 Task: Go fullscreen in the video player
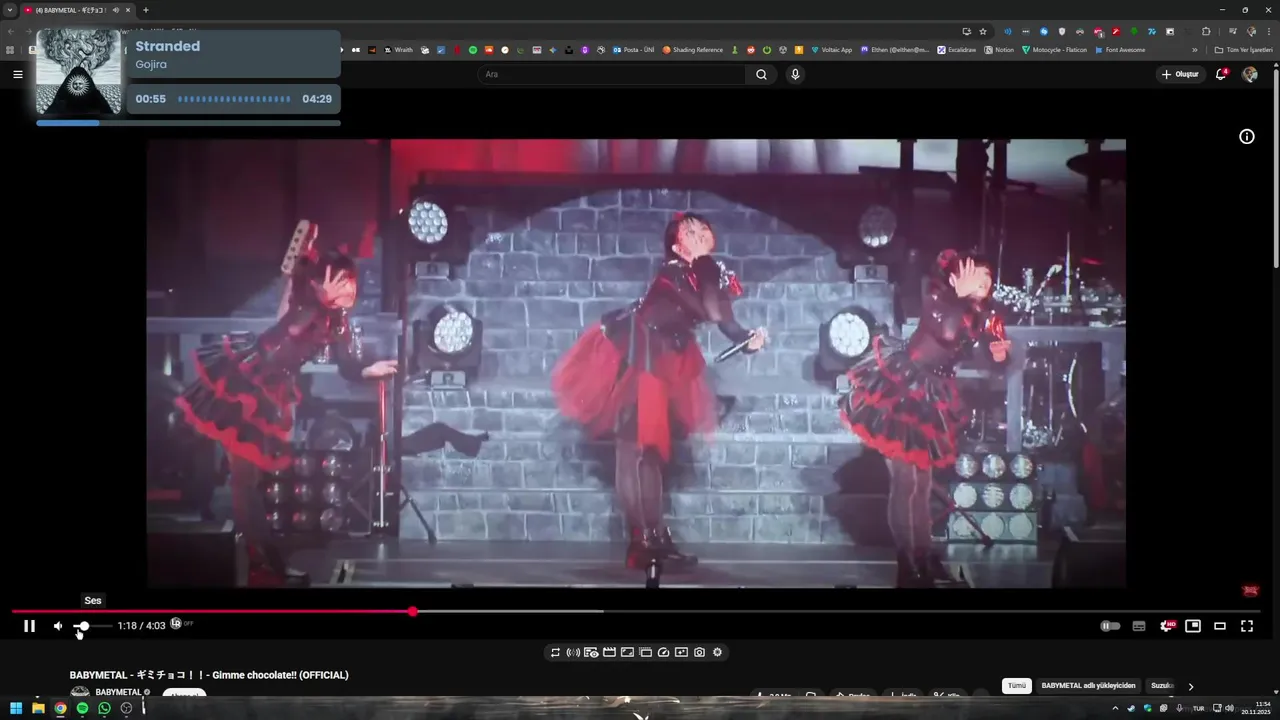pos(1247,626)
